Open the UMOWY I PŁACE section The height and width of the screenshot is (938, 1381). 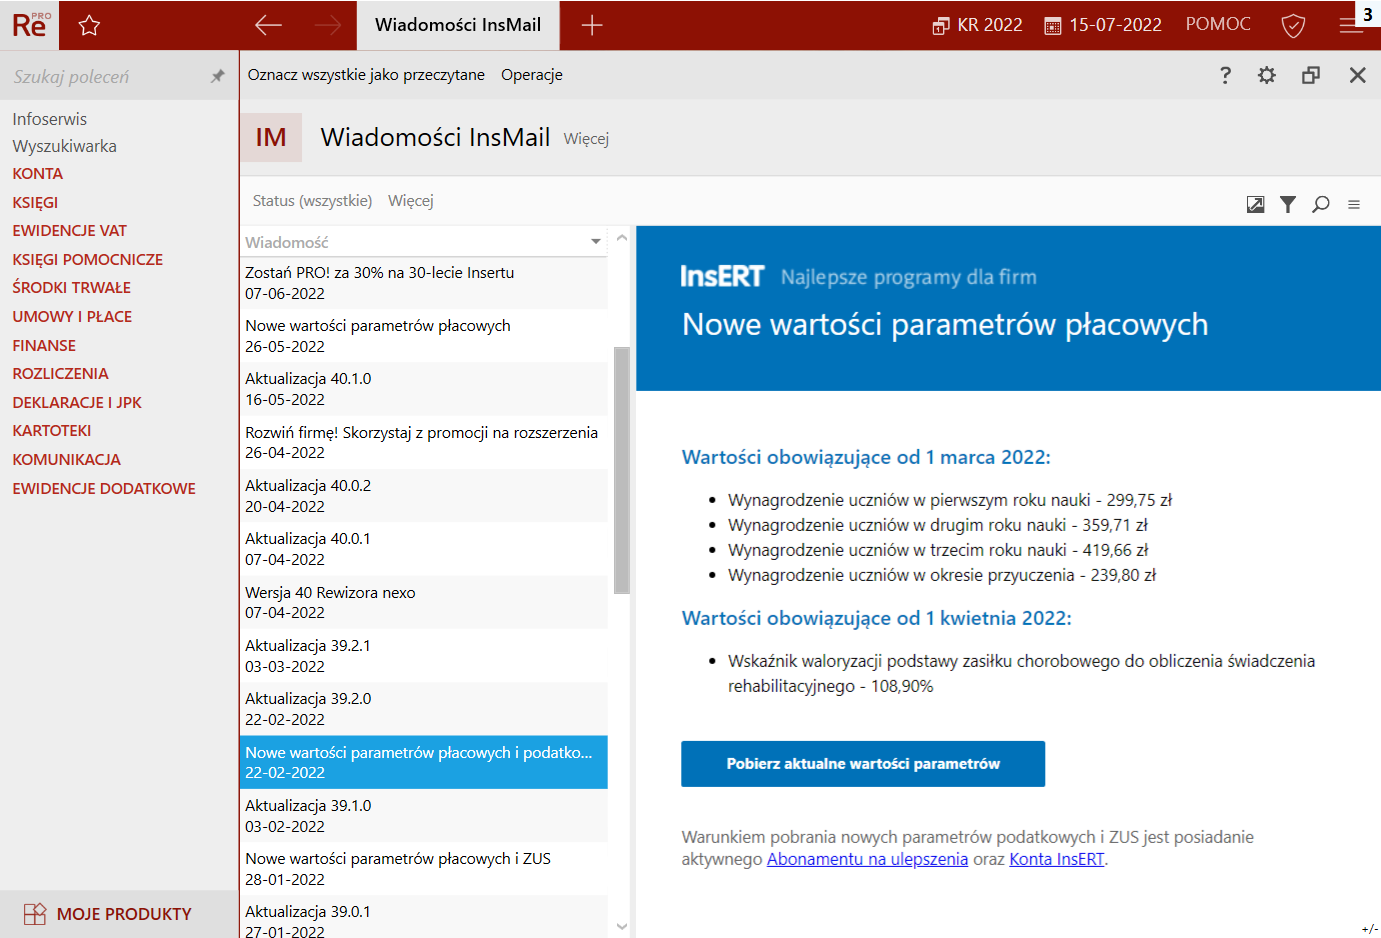coord(72,317)
